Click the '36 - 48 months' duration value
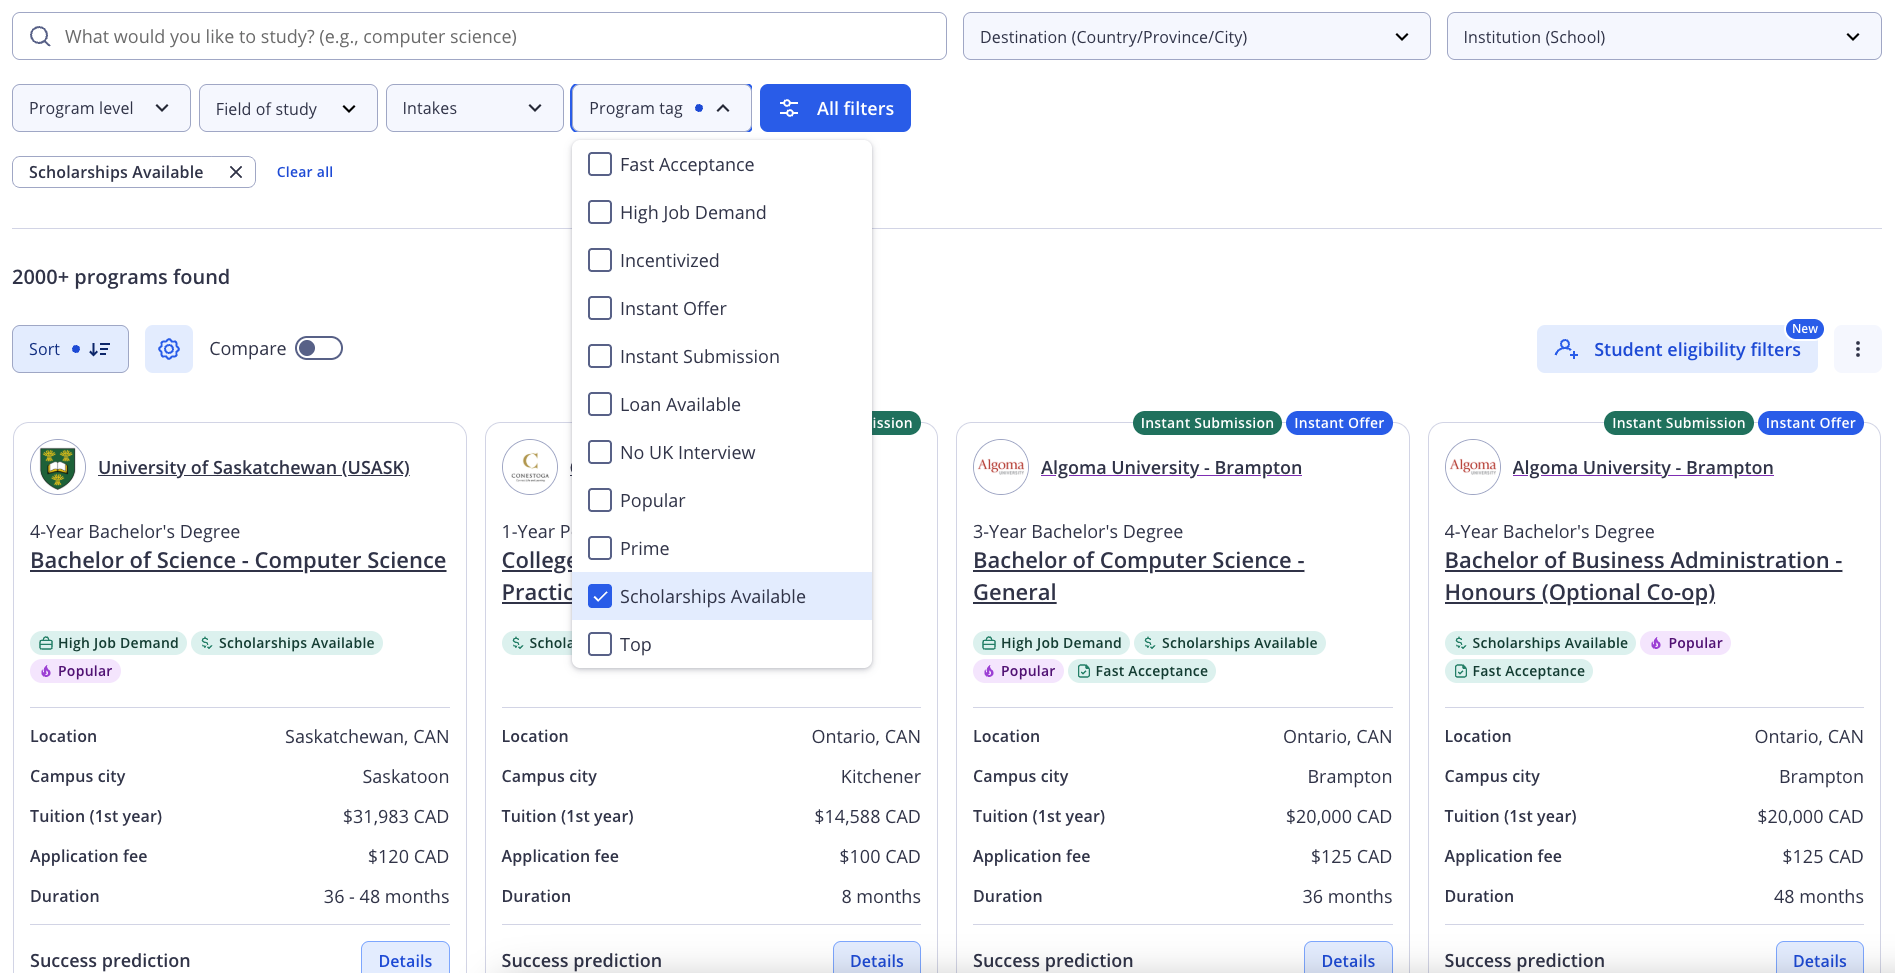 click(386, 896)
